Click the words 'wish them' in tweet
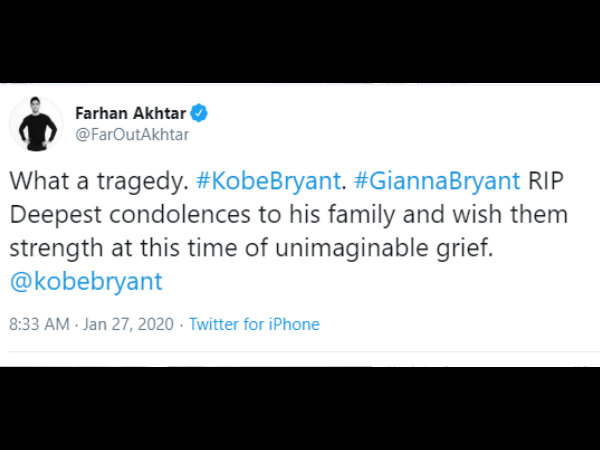Image resolution: width=600 pixels, height=450 pixels. 510,214
